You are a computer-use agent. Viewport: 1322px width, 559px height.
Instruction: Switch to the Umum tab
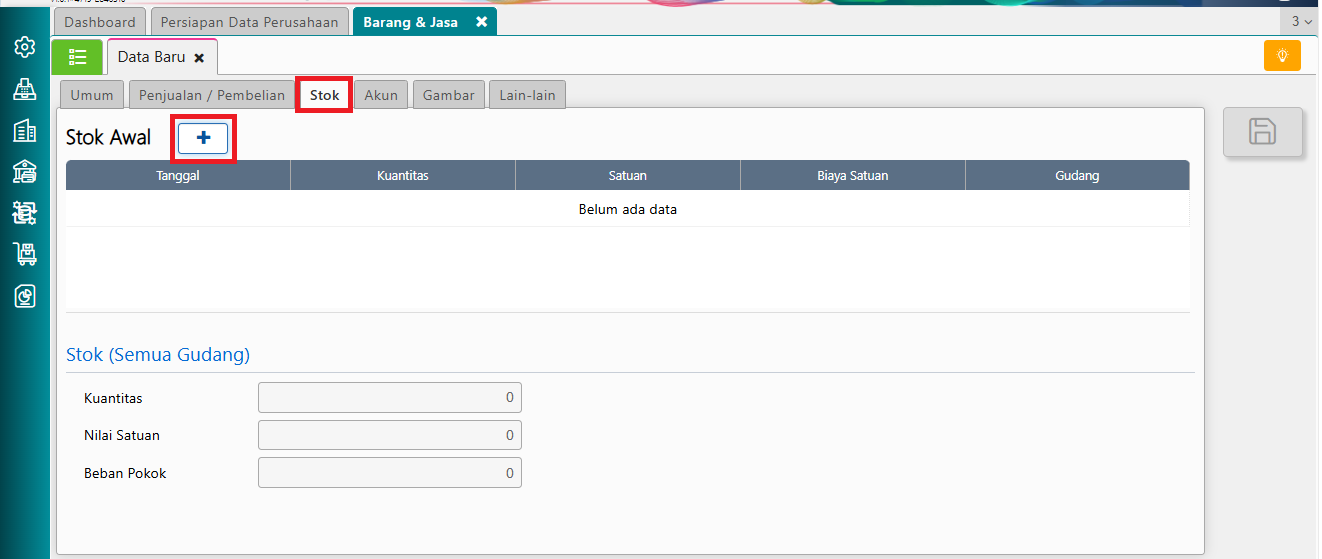[x=92, y=95]
